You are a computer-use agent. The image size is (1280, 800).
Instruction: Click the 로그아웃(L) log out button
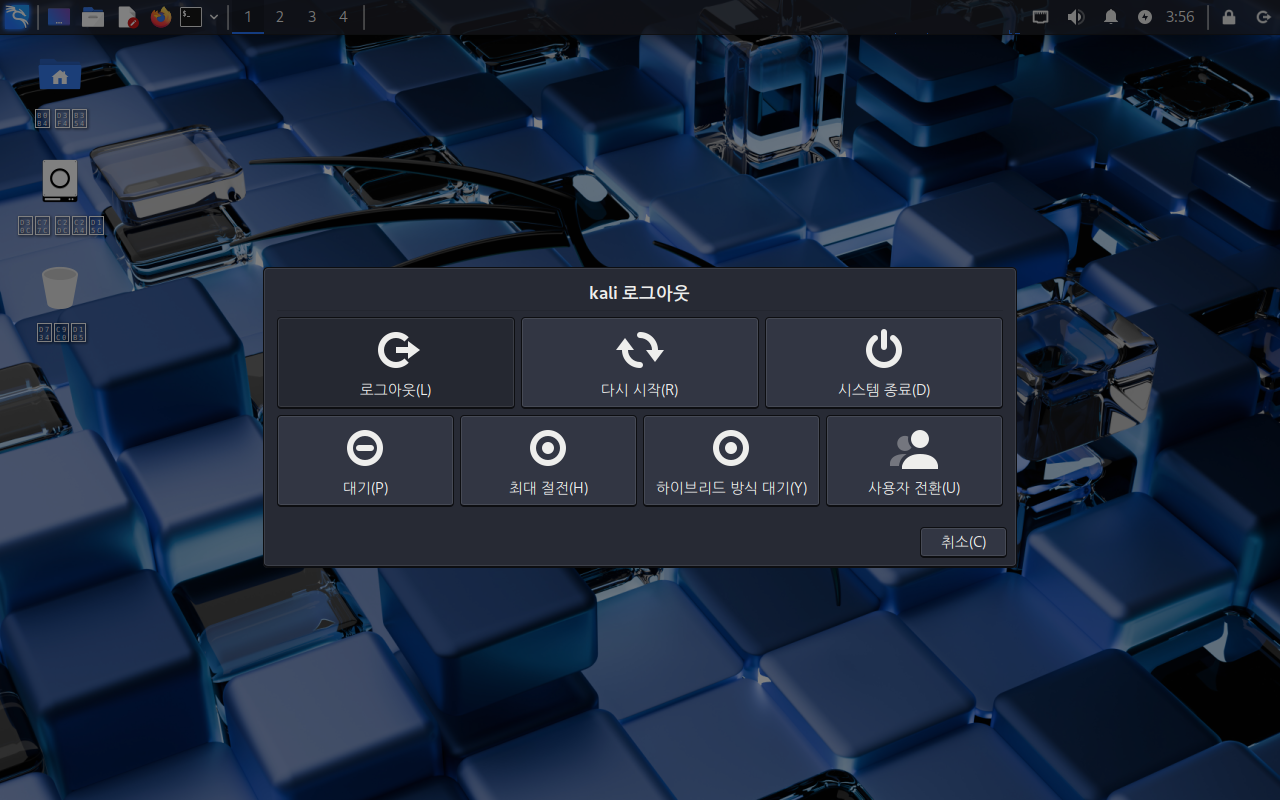tap(395, 362)
